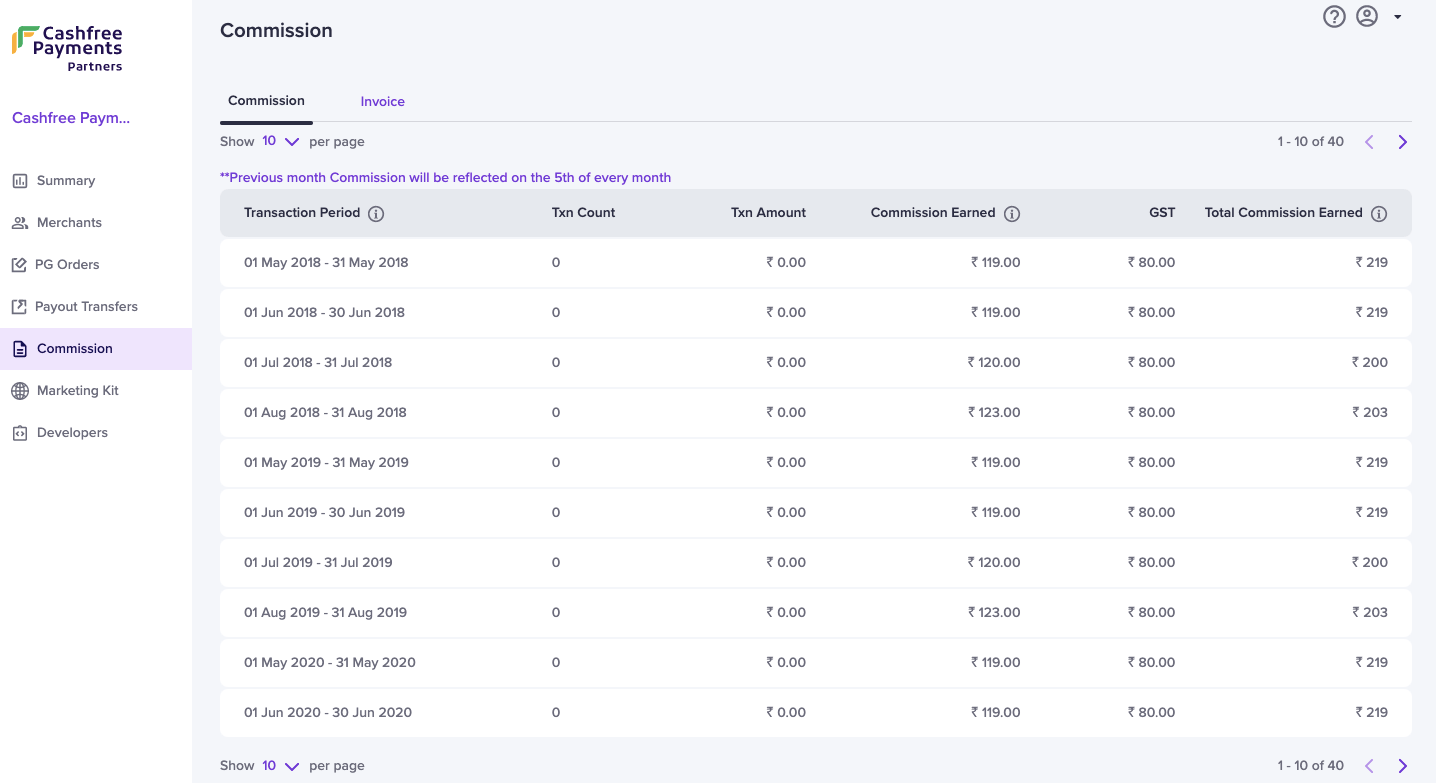The image size is (1436, 783).
Task: Select the 01 Jul 2018 commission row
Action: click(x=816, y=363)
